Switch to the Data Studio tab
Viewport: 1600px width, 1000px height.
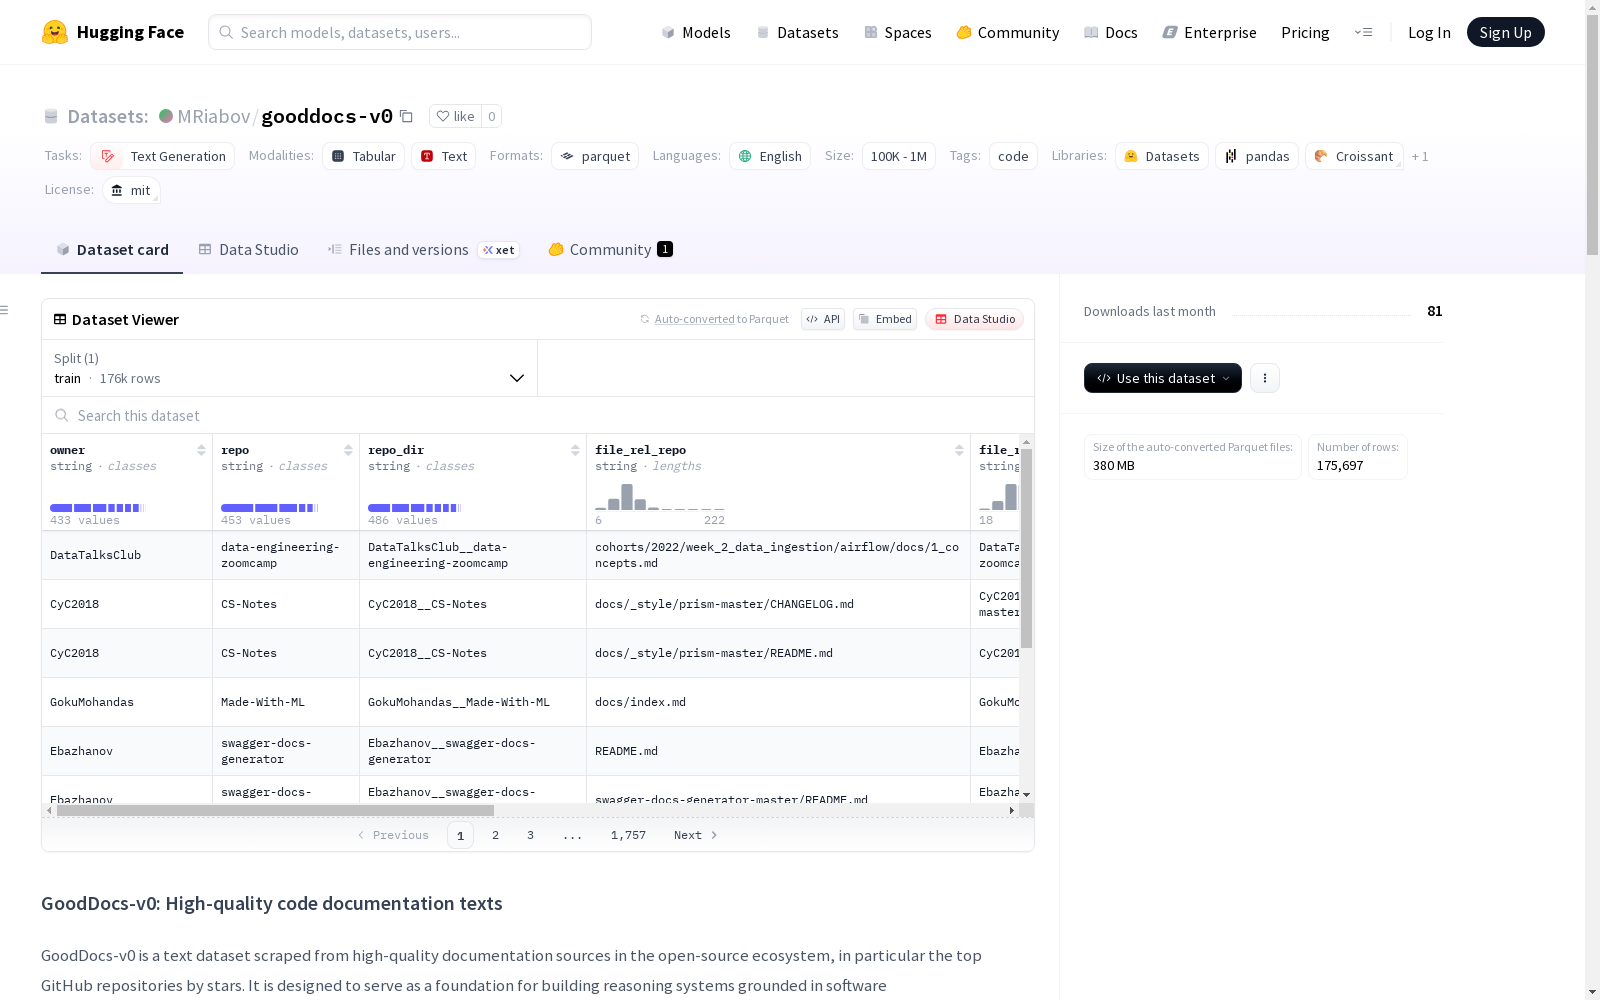click(249, 250)
